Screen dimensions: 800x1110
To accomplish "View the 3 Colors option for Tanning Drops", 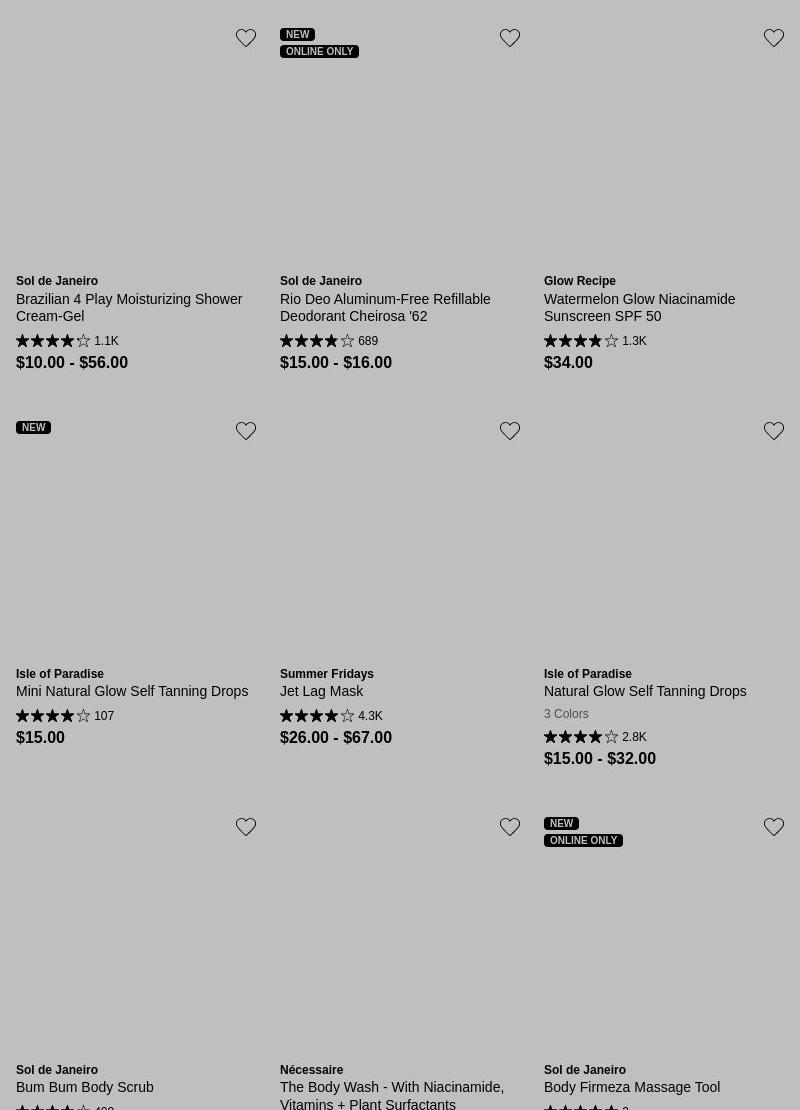I will 566,714.
